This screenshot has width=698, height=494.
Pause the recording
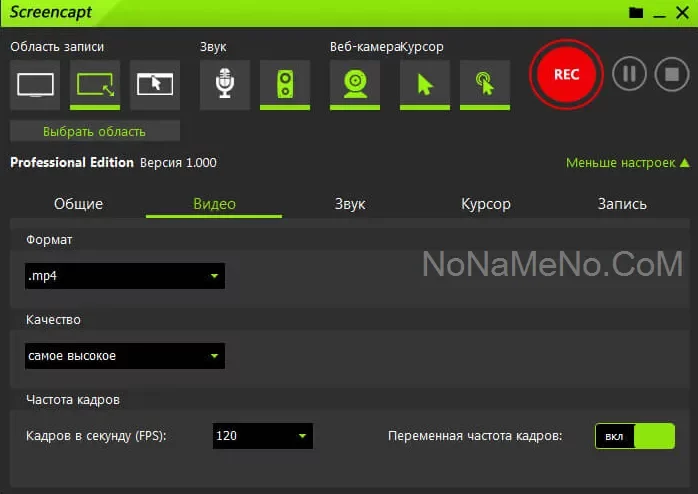pyautogui.click(x=629, y=74)
